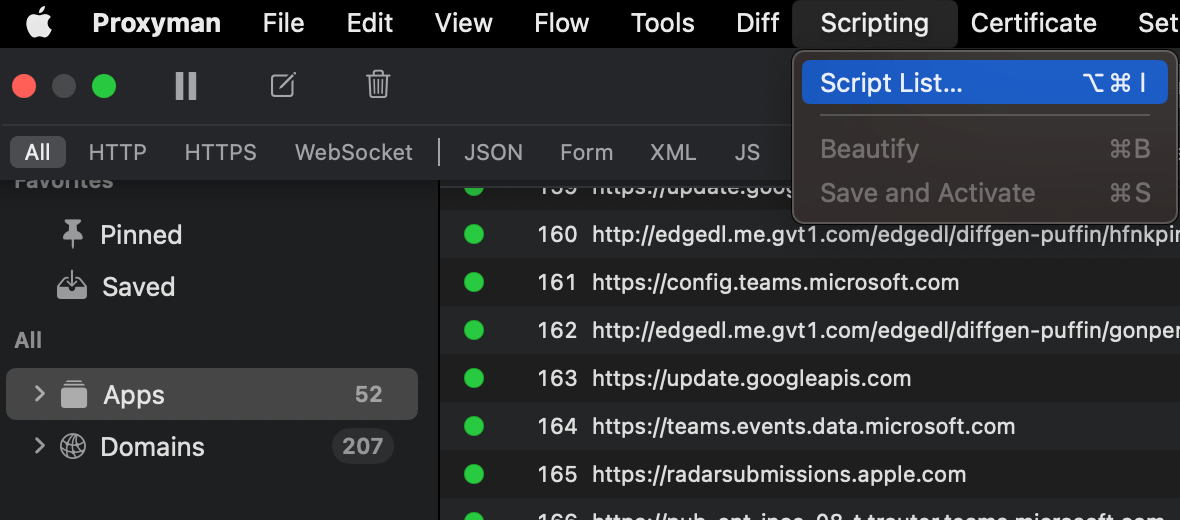Select request 163 update.googleapis.com
The image size is (1180, 520).
(x=810, y=378)
